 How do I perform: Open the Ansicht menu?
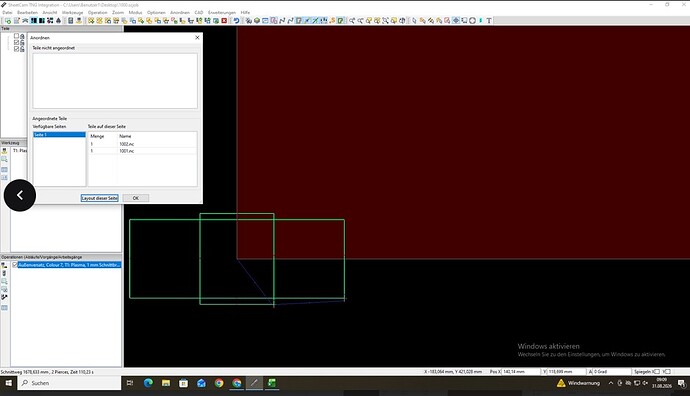pos(50,12)
